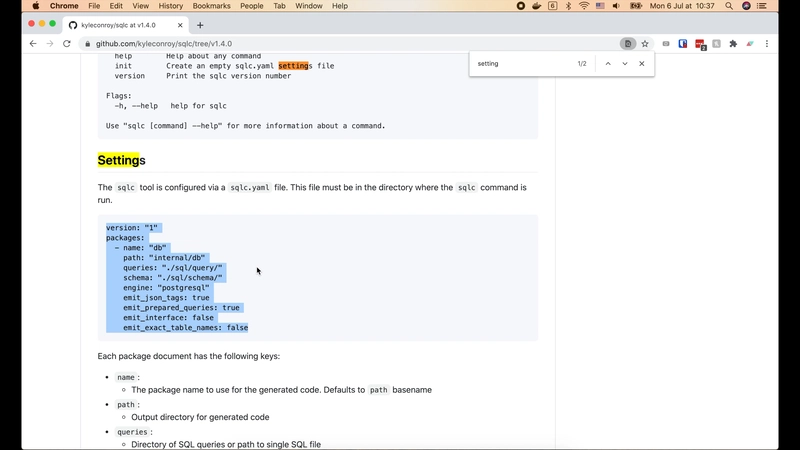Screen dimensions: 800x450
Task: Close the find-in-page bar
Action: pos(642,64)
